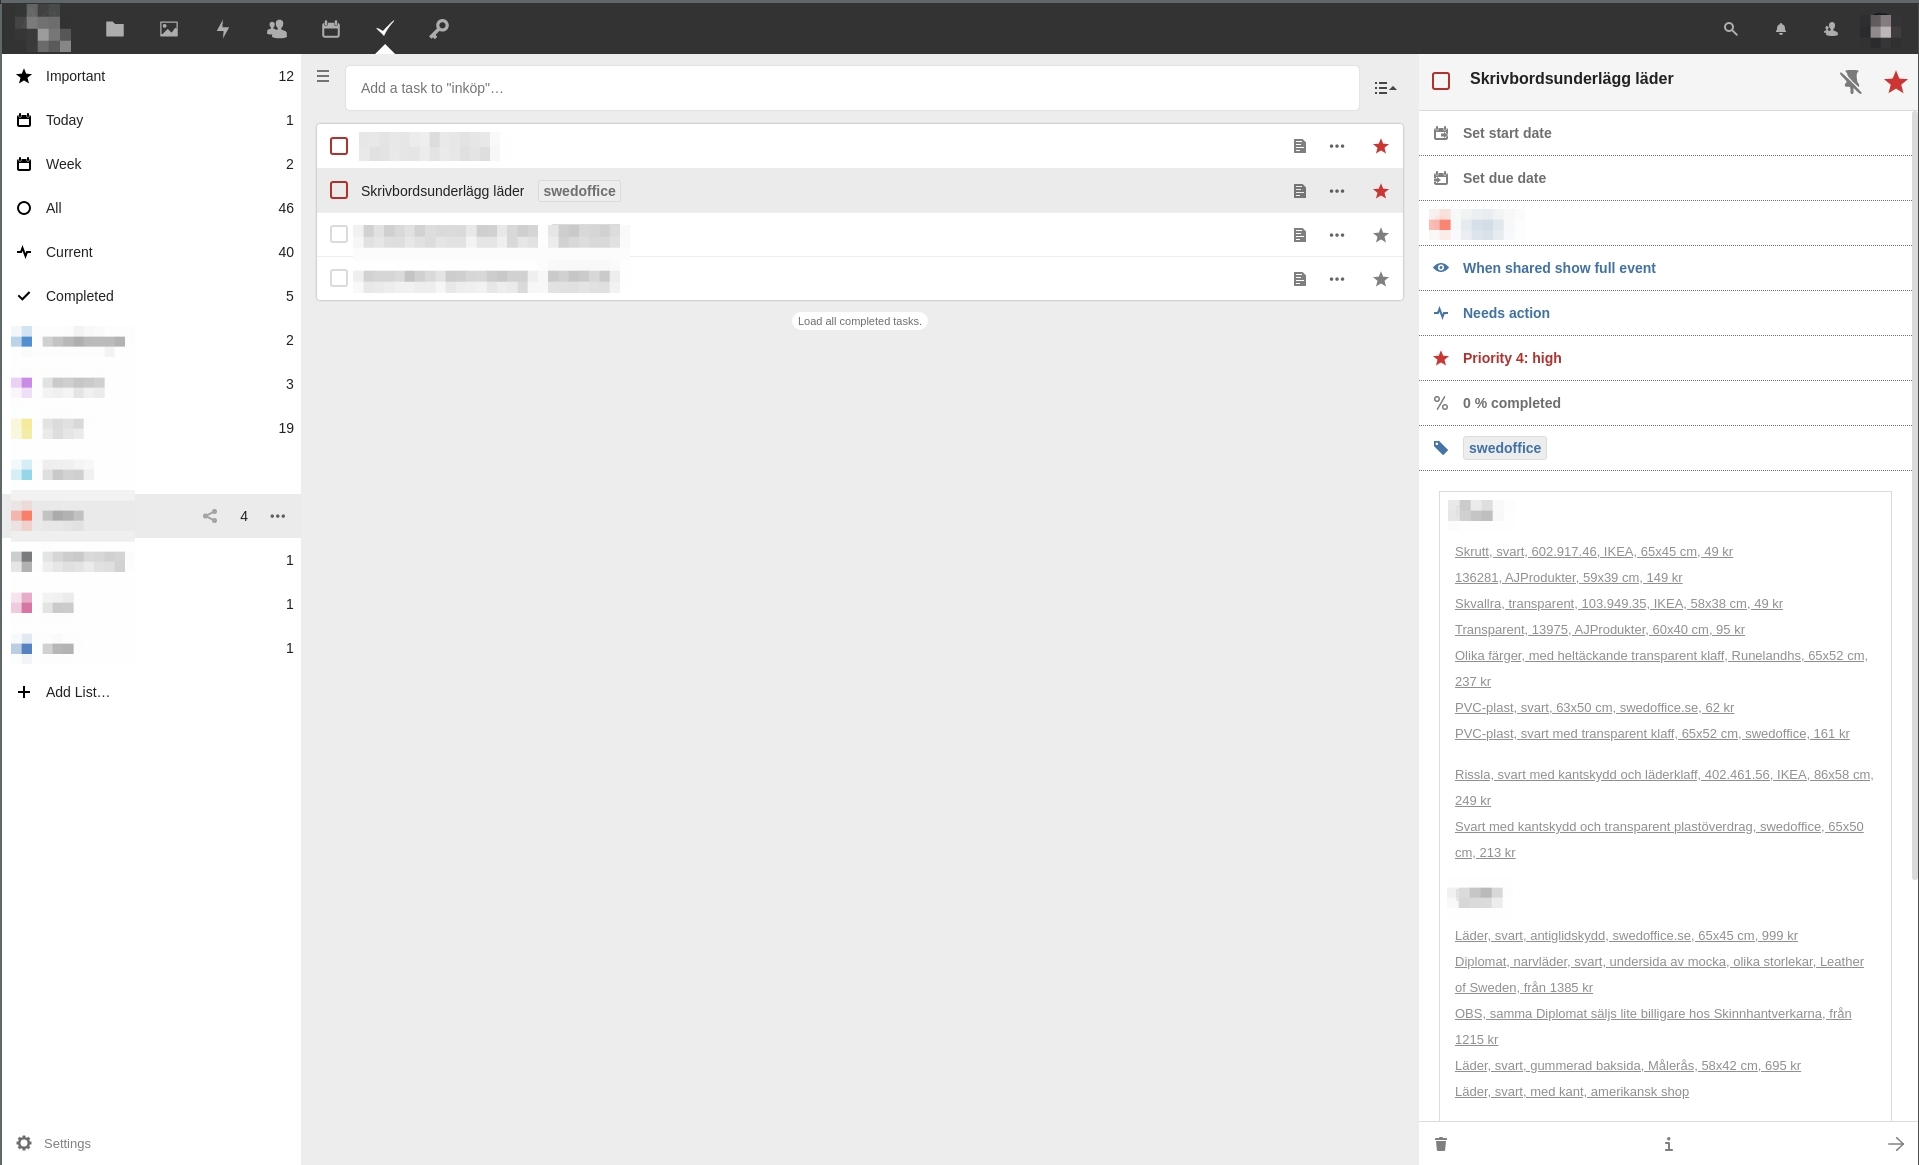Screen dimensions: 1919x1165
Task: Toggle 'When shared show full event' visibility
Action: (x=1558, y=267)
